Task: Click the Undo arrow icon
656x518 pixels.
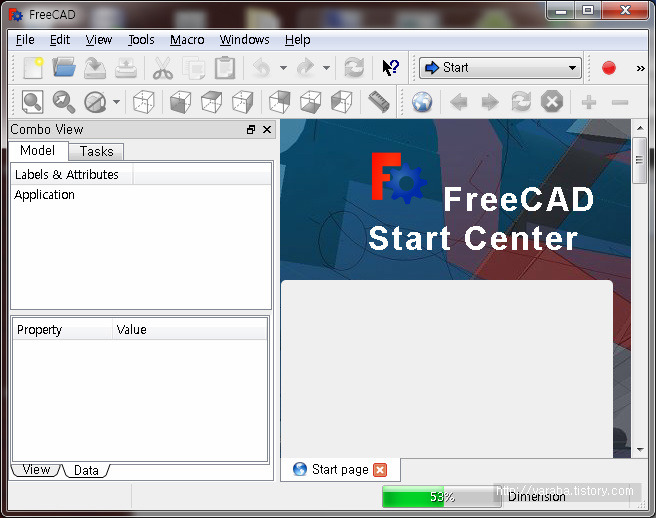Action: point(262,68)
